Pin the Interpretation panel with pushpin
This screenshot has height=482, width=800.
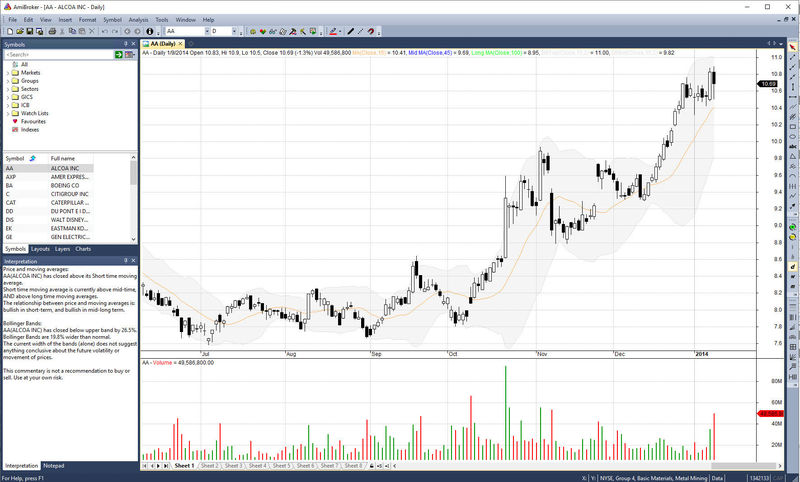[126, 261]
